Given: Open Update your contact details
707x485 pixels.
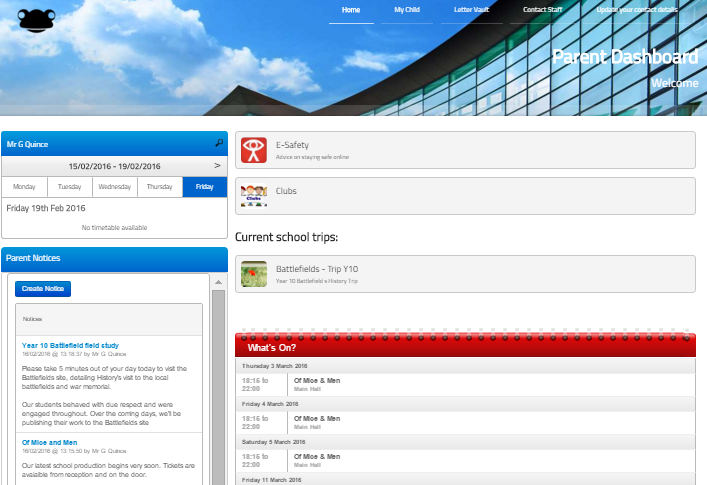Looking at the screenshot, I should (637, 10).
